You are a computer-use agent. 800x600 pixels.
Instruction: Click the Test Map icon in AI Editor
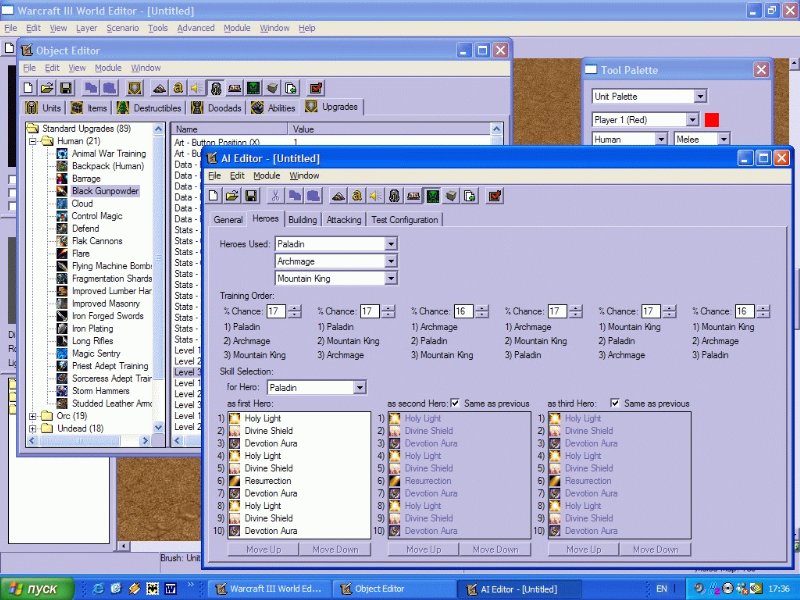coord(494,196)
